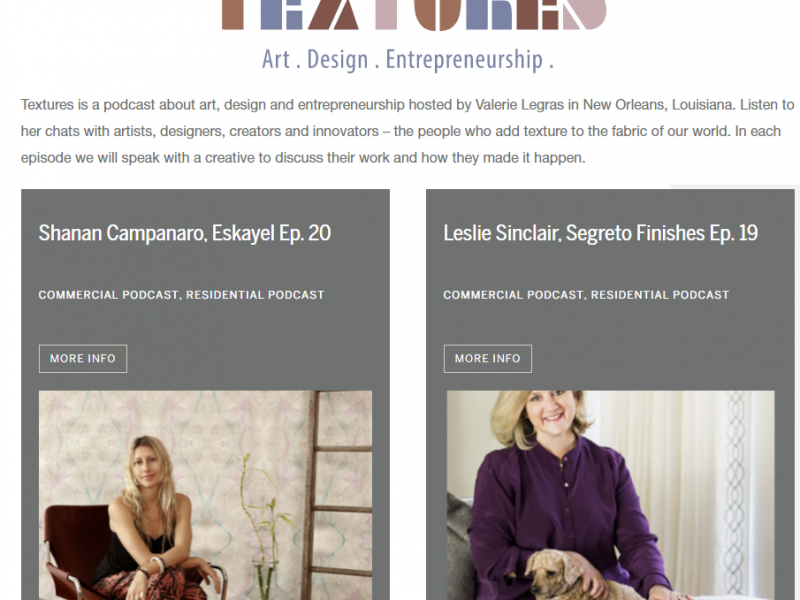Click the Shanan Campanaro episode photo
Viewport: 800px width, 600px height.
205,495
